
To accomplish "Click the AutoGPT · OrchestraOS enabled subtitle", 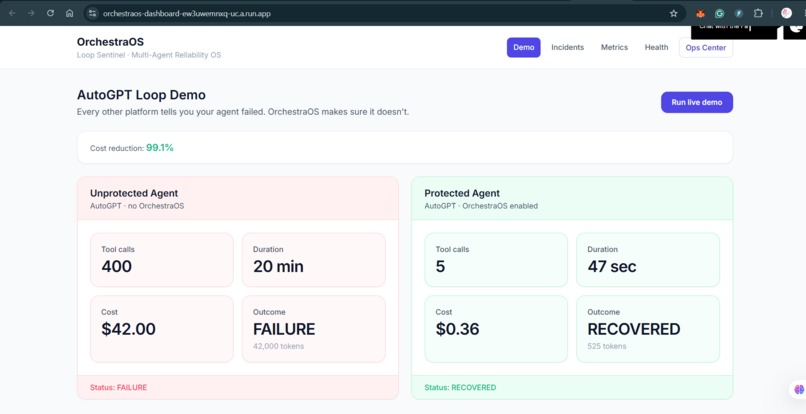I will coord(481,206).
